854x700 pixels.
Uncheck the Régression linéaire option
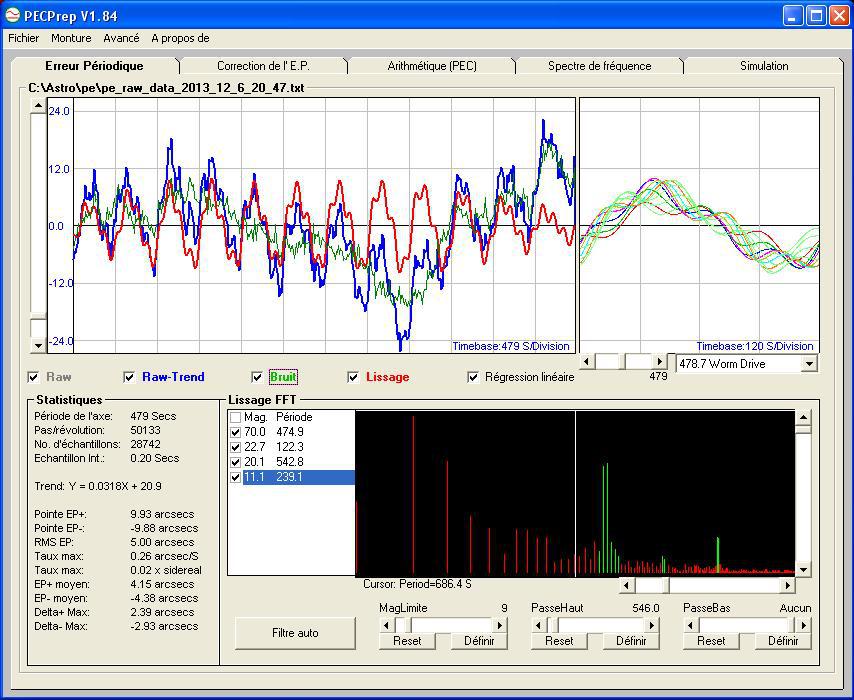click(474, 377)
